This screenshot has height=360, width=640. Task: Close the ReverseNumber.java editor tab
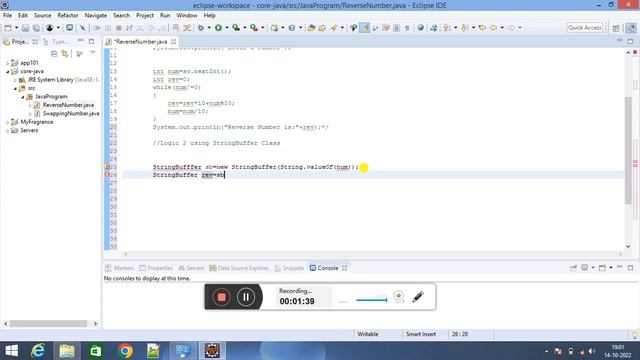coord(173,42)
